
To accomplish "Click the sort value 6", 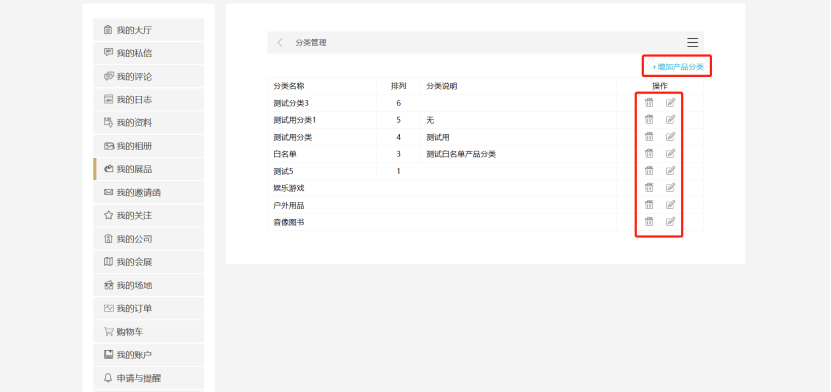I will point(399,103).
